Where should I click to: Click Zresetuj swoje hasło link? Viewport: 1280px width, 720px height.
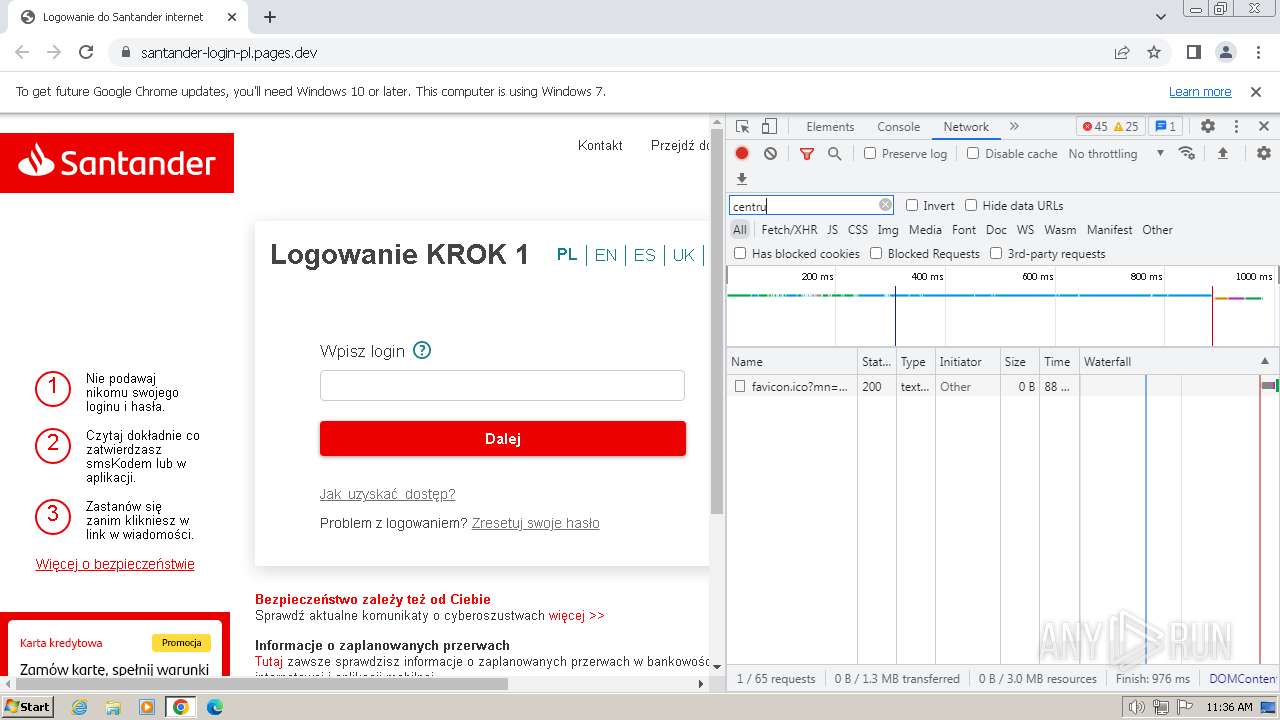(x=536, y=523)
